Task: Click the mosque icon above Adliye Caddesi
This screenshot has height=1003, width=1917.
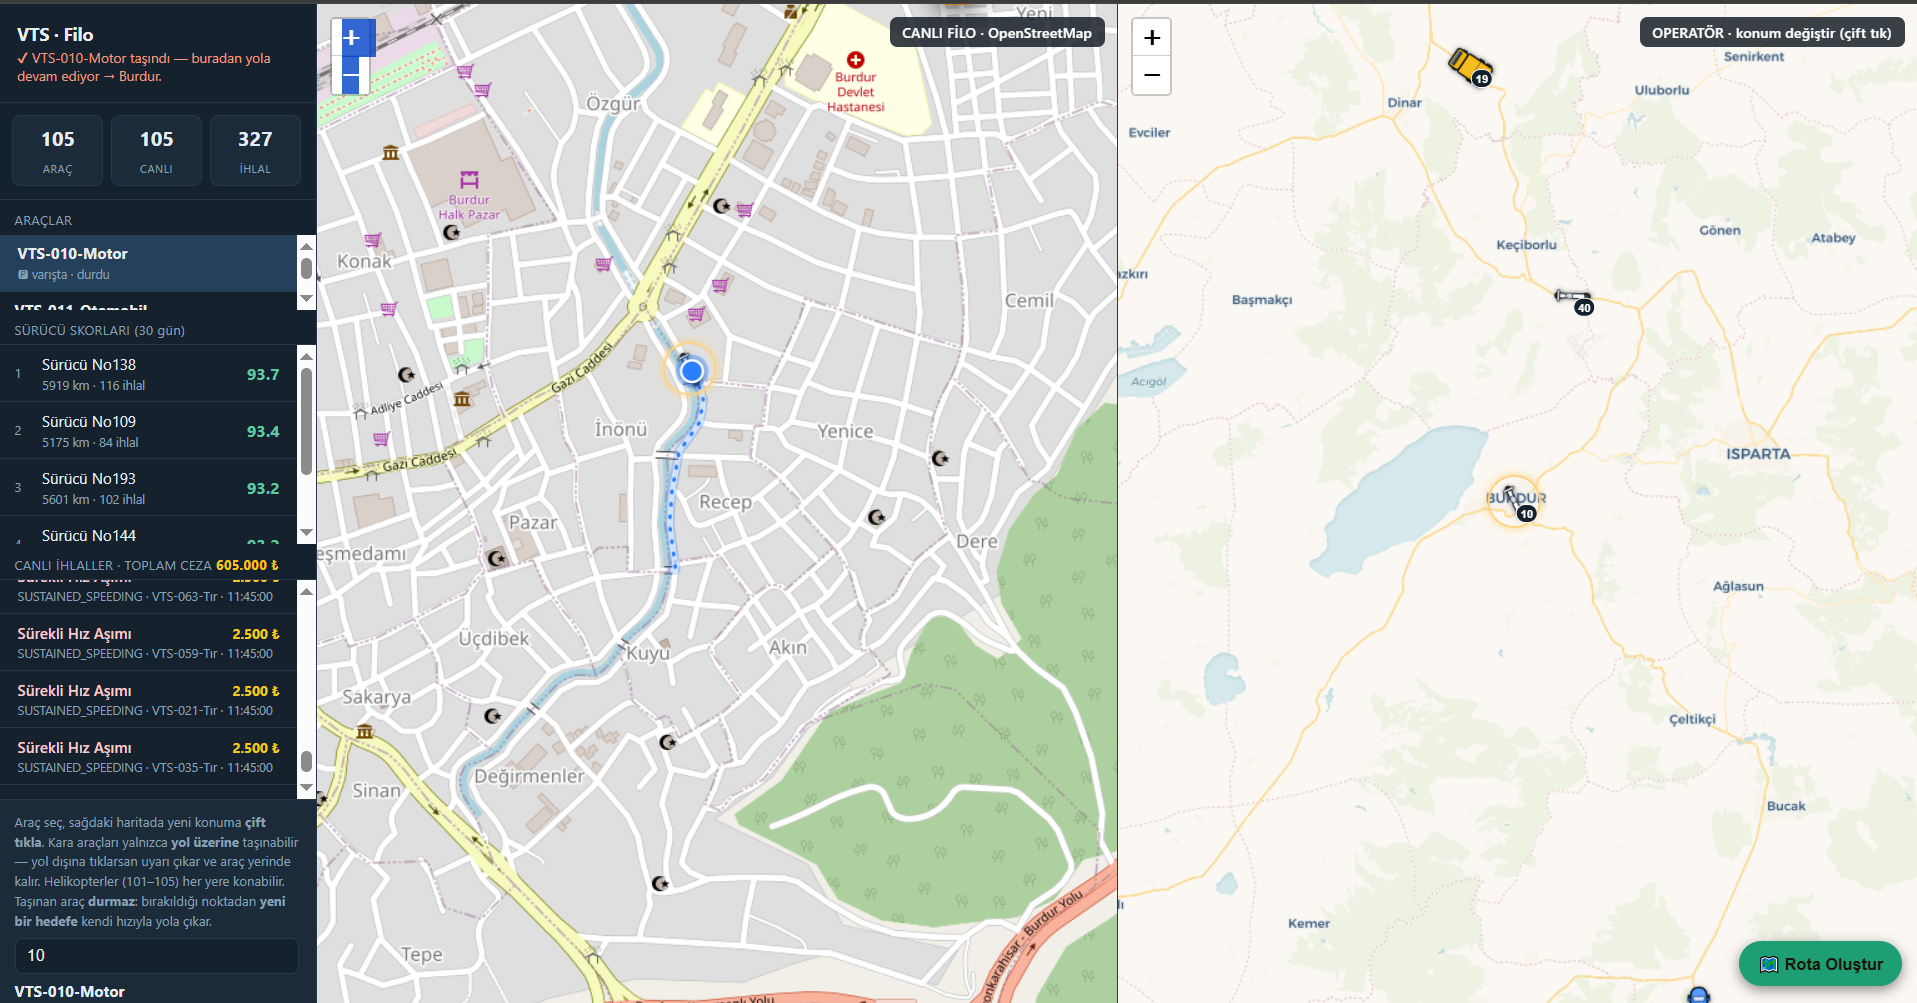Action: [407, 375]
